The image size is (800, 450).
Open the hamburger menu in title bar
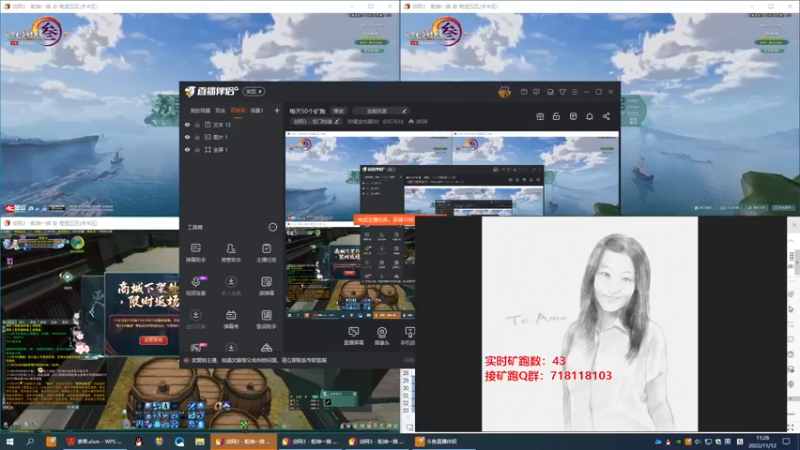pos(574,92)
